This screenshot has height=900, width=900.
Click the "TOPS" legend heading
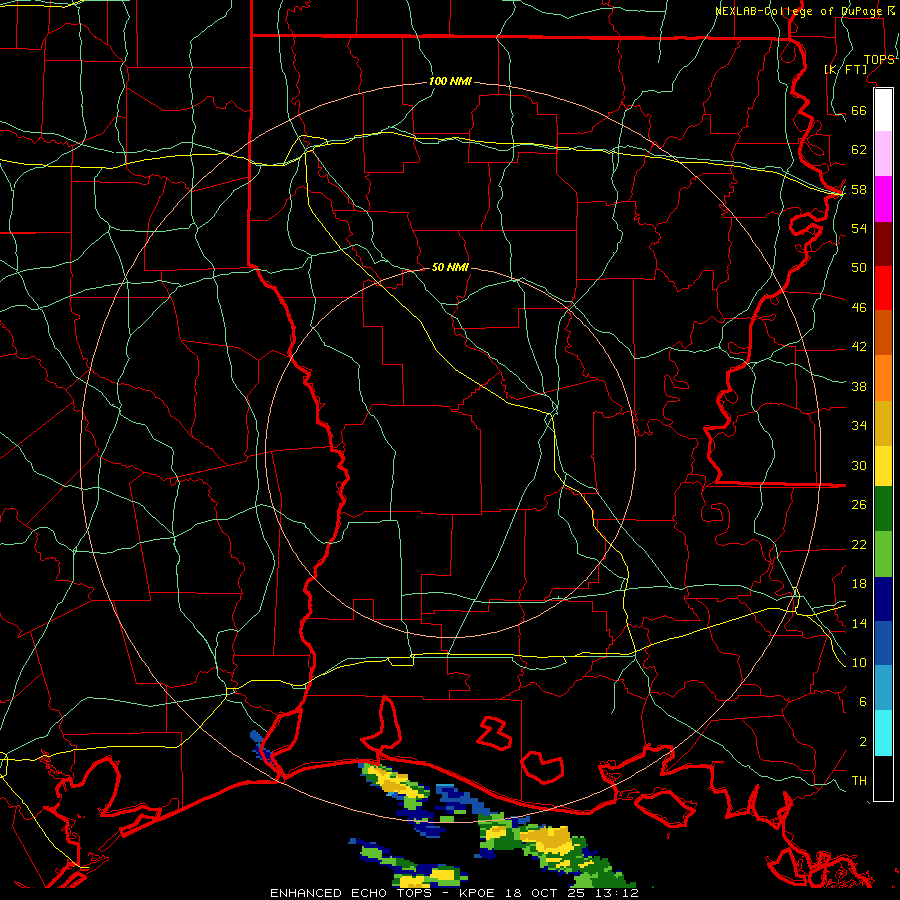coord(879,60)
